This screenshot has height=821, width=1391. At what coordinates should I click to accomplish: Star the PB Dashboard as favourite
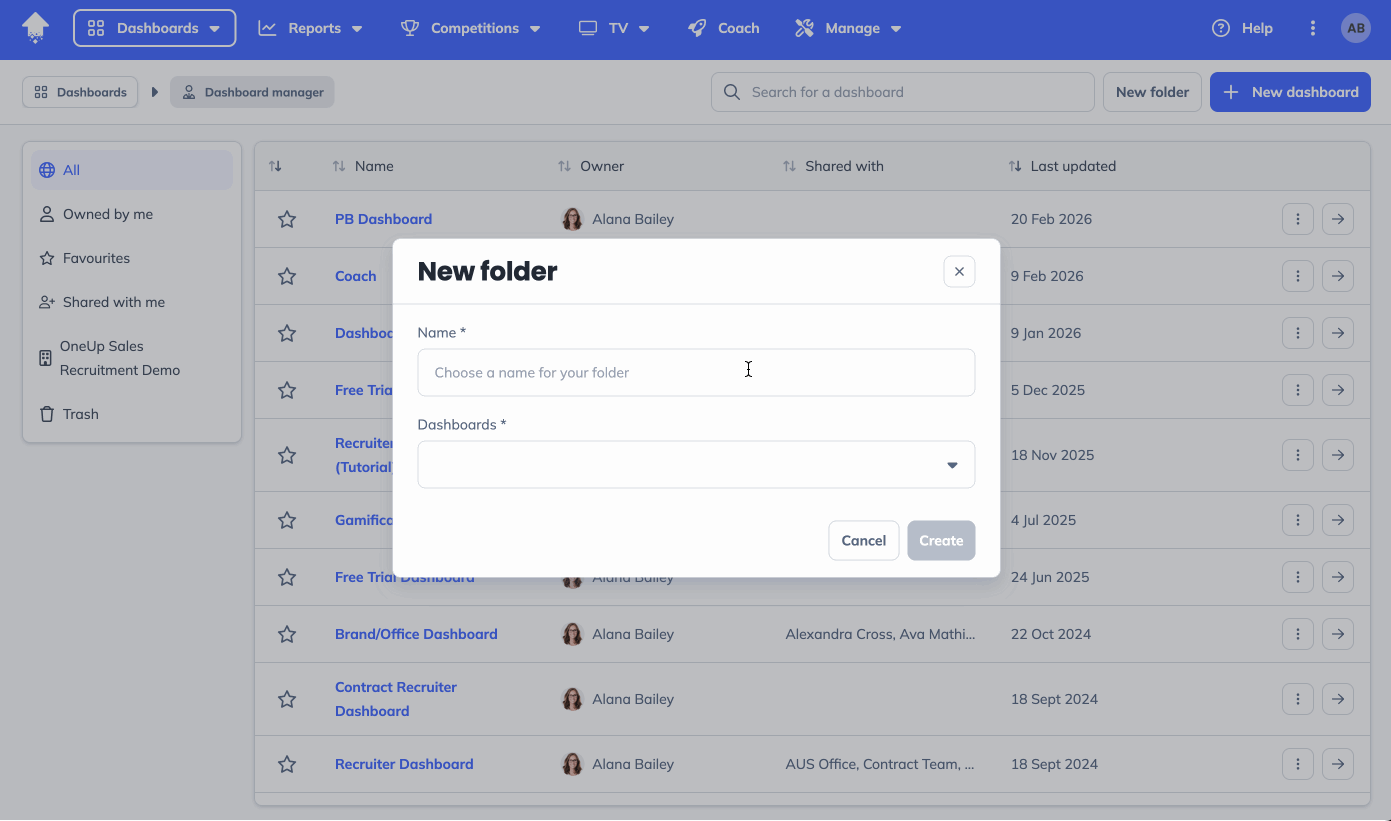(x=287, y=219)
